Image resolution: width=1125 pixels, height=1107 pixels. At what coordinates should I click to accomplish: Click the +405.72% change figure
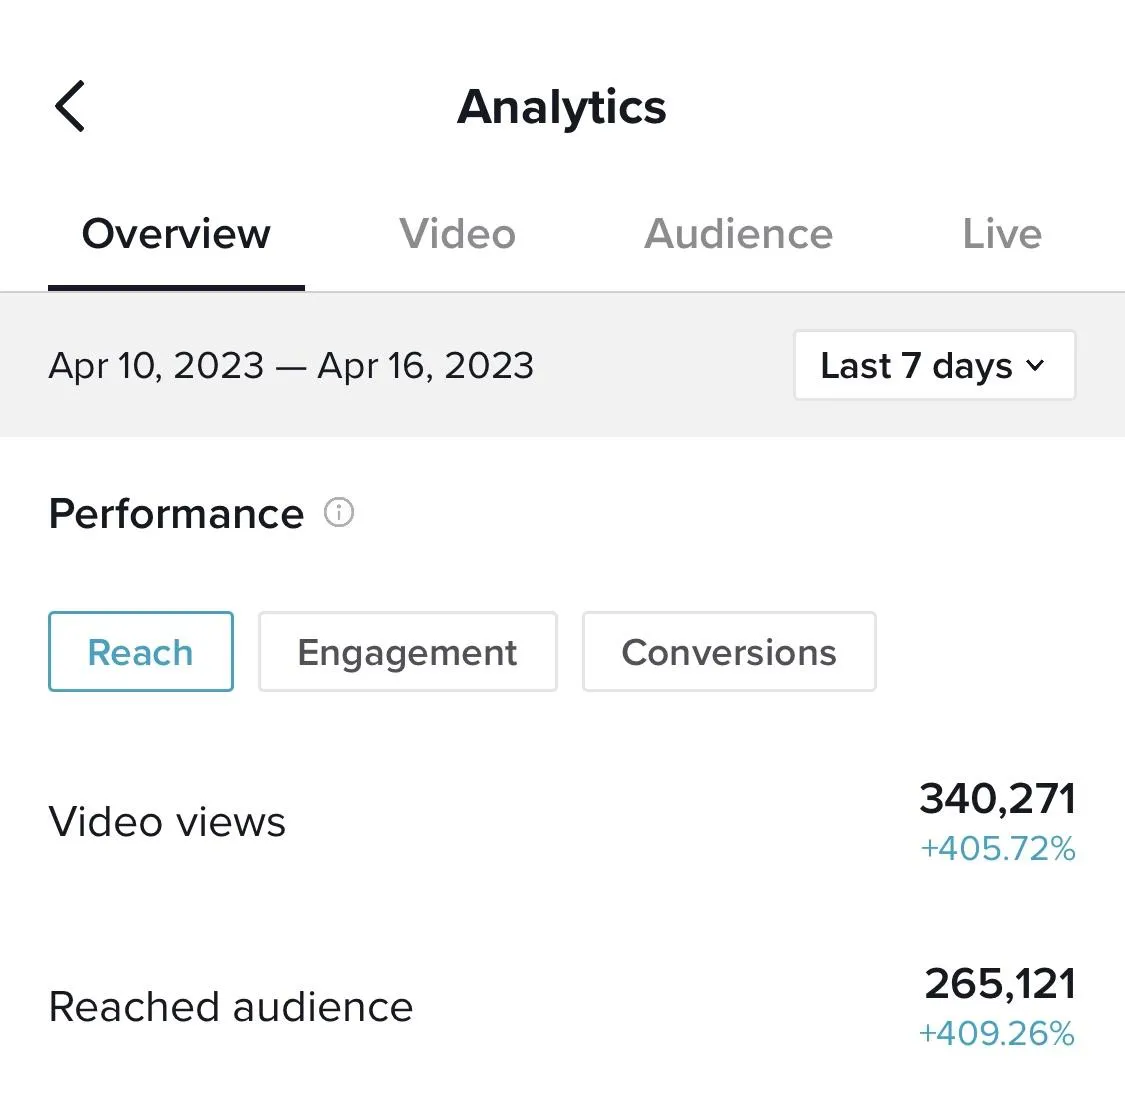[997, 849]
